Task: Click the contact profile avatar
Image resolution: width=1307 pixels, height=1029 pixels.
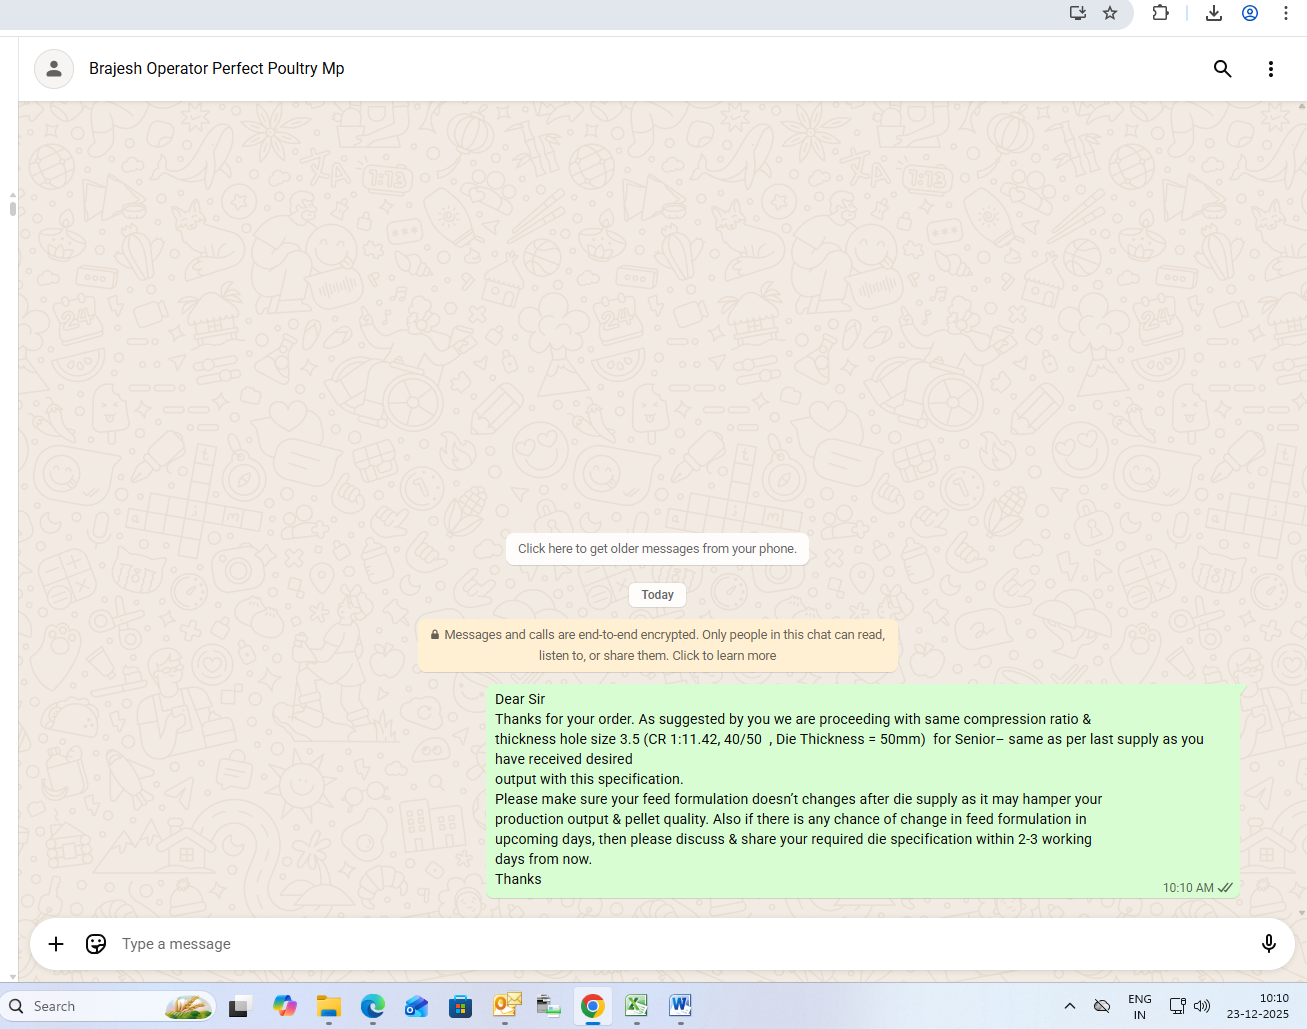Action: pyautogui.click(x=54, y=69)
